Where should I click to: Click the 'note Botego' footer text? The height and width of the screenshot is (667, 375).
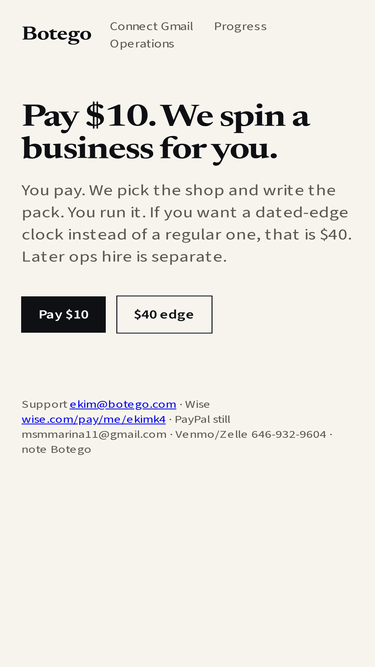[x=57, y=449]
